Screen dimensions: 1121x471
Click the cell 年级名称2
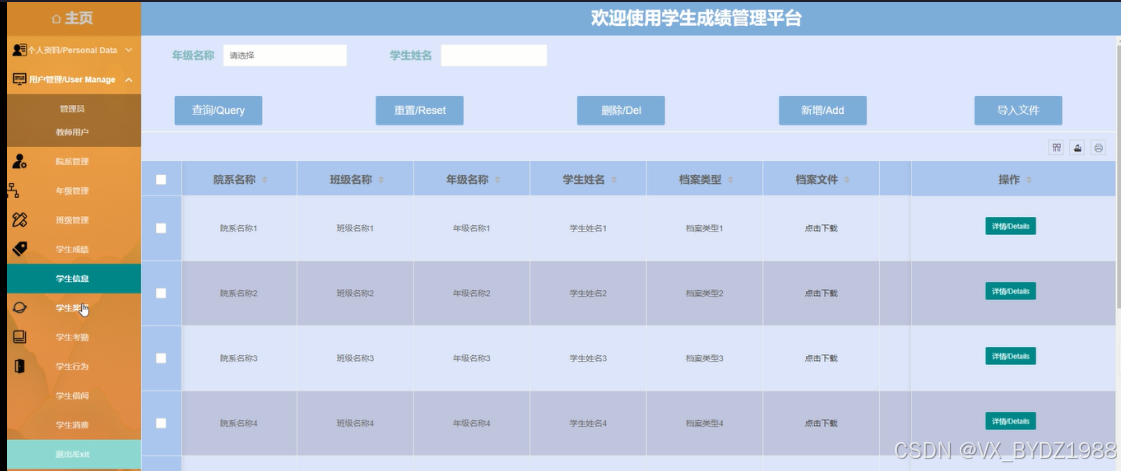point(472,293)
